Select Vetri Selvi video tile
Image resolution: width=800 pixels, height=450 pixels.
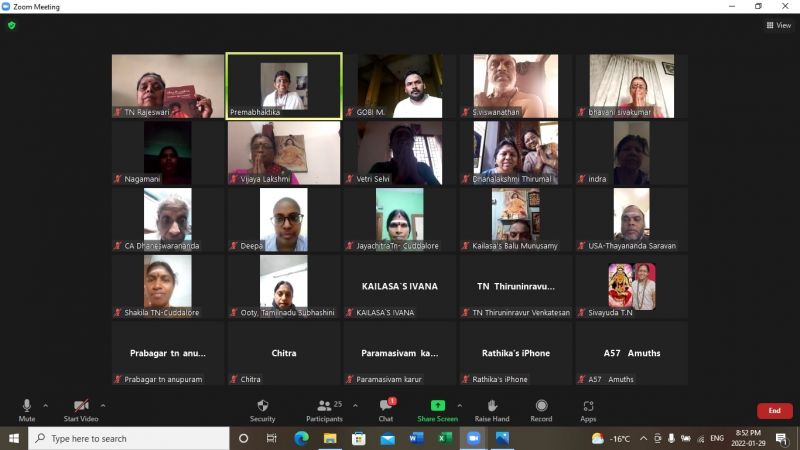click(400, 153)
